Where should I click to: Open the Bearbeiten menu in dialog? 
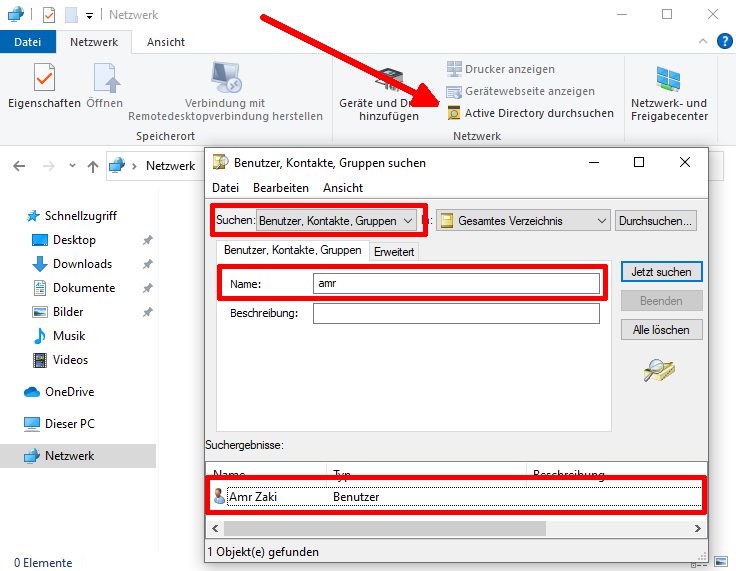coord(280,188)
